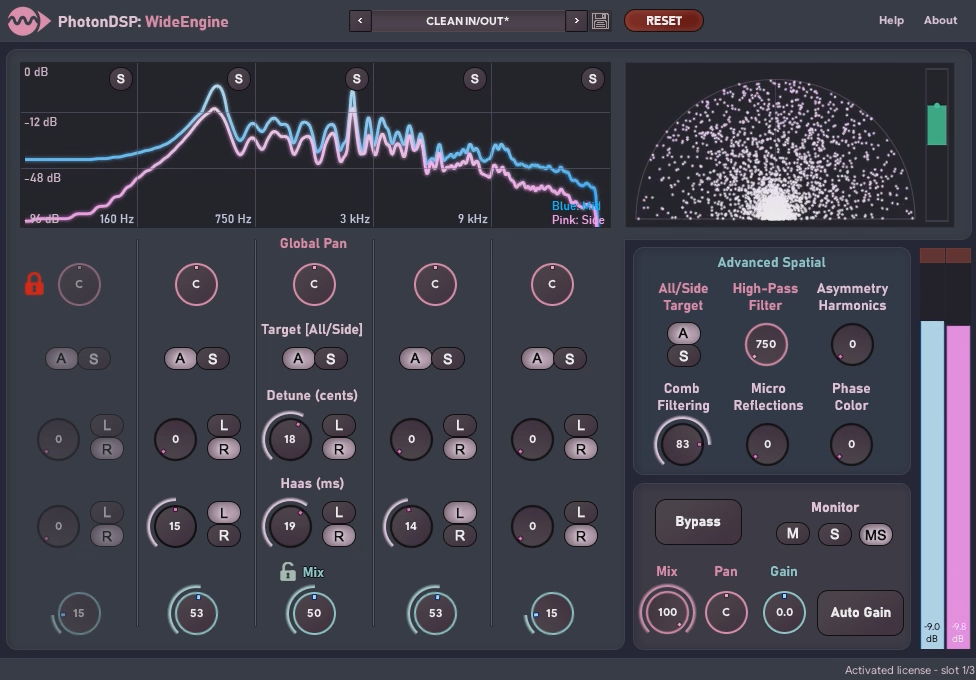
Task: Click the master Gain knob showing 0.0
Action: pyautogui.click(x=784, y=612)
